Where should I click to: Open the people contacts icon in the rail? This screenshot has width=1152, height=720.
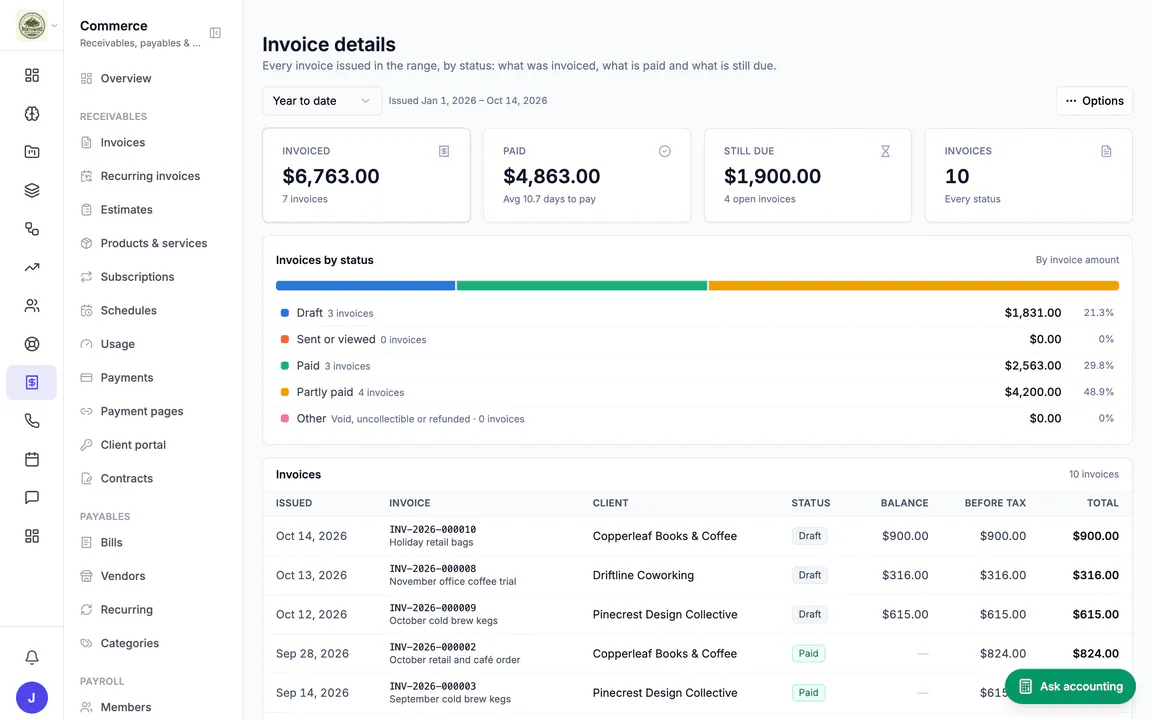pos(32,306)
